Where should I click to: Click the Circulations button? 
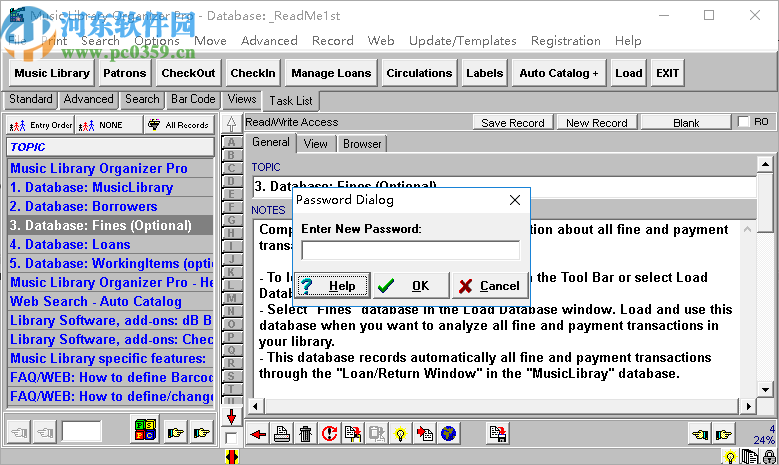click(x=419, y=73)
